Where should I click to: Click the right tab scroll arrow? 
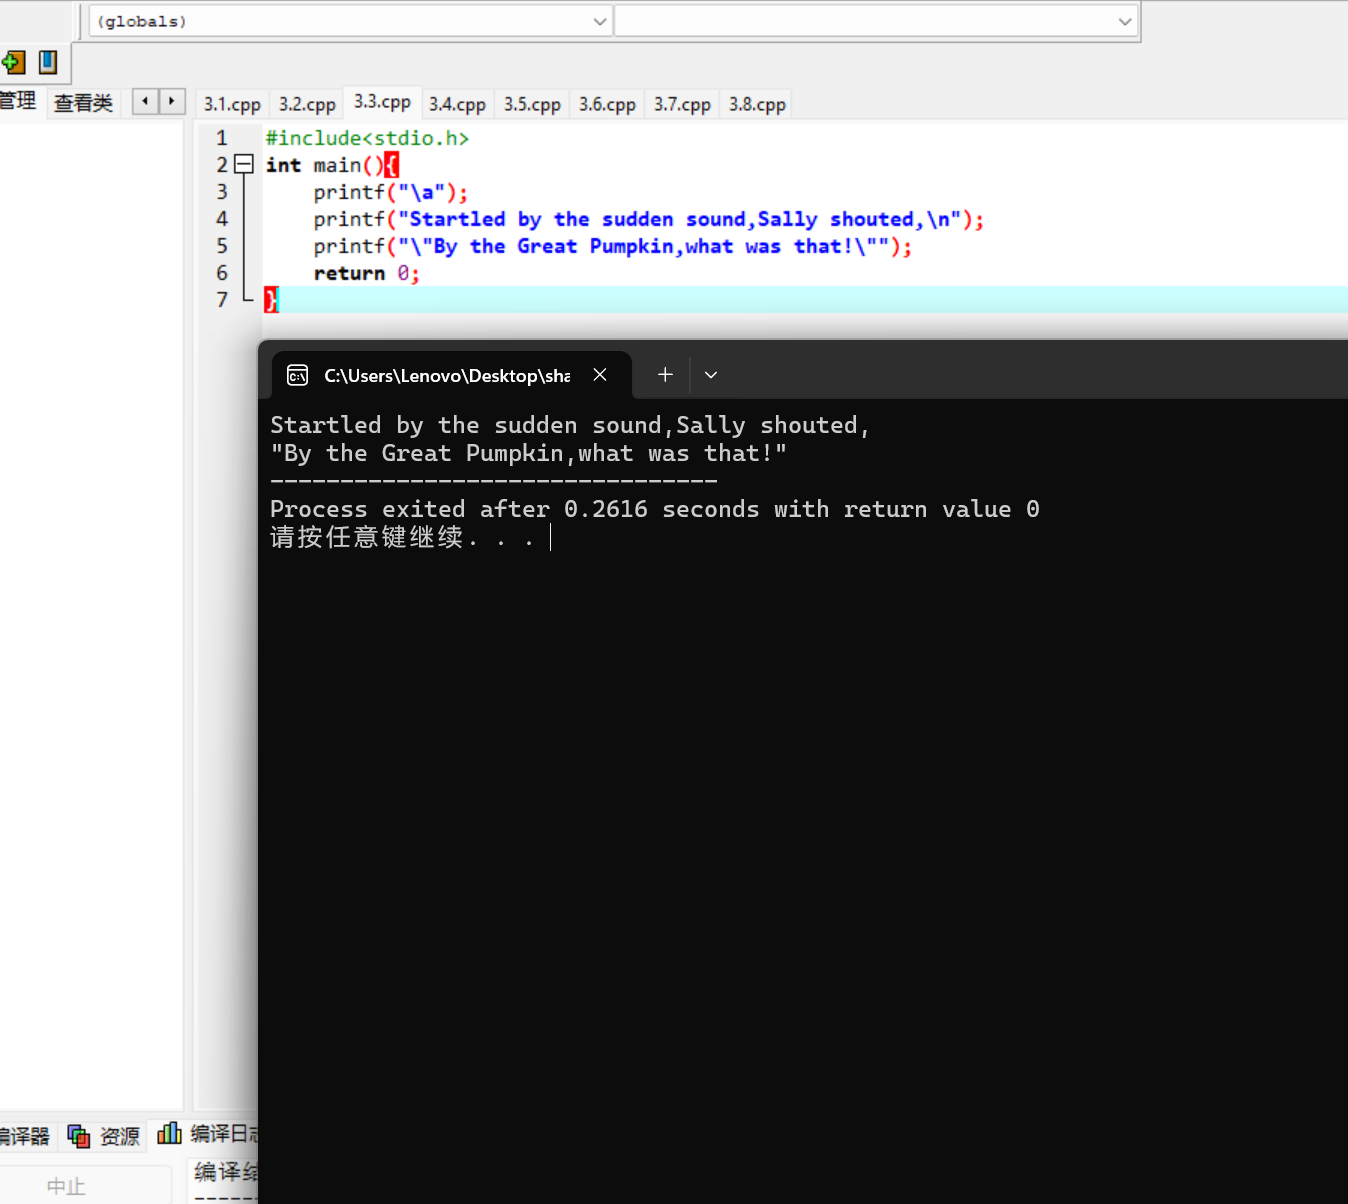point(172,101)
